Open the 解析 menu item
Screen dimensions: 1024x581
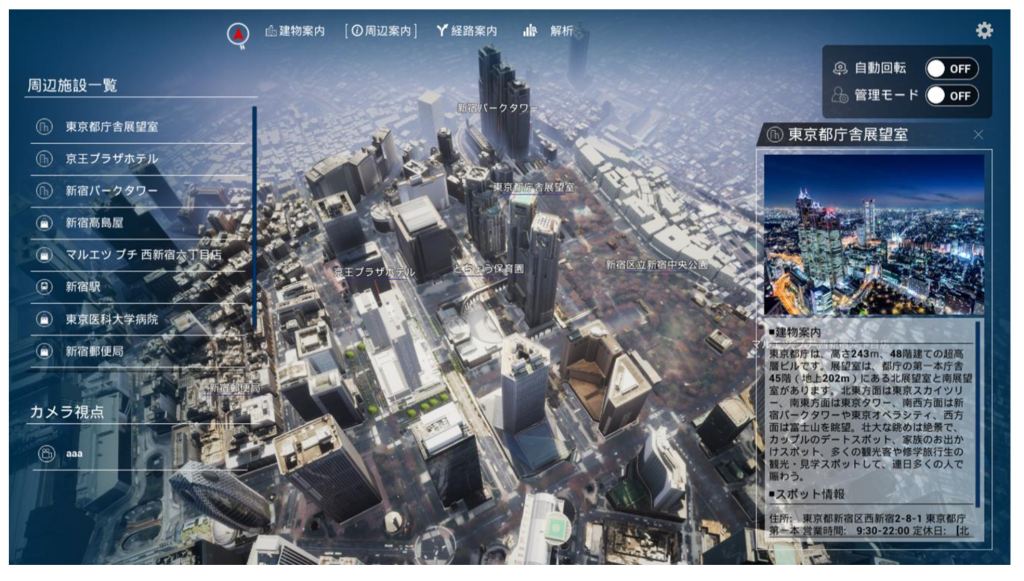[548, 31]
